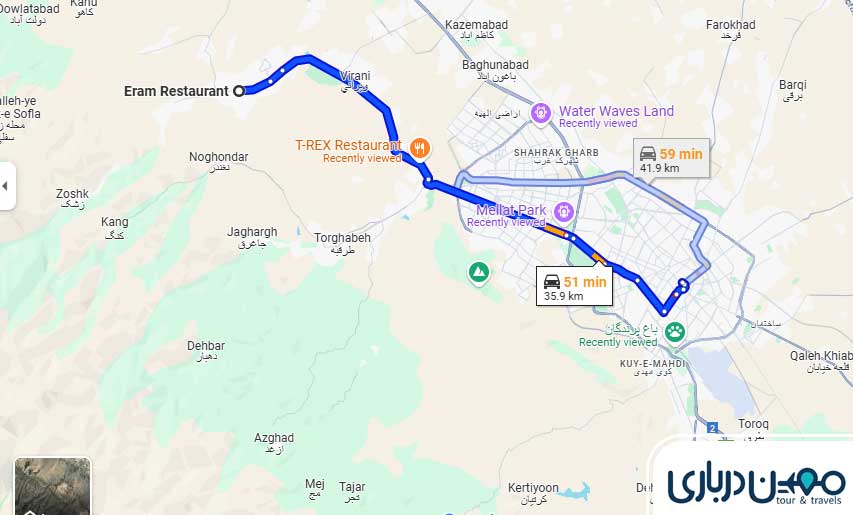Click the Water Waves Land purple pin
Screen dimensions: 853x515
click(x=541, y=114)
